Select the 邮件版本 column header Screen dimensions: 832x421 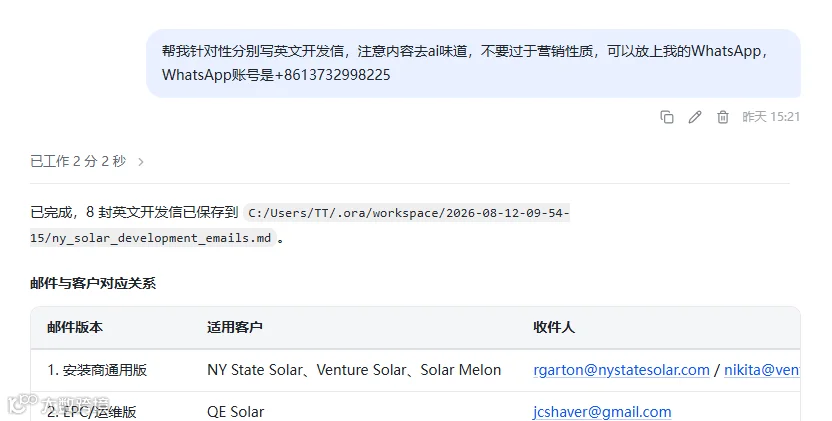click(x=75, y=327)
